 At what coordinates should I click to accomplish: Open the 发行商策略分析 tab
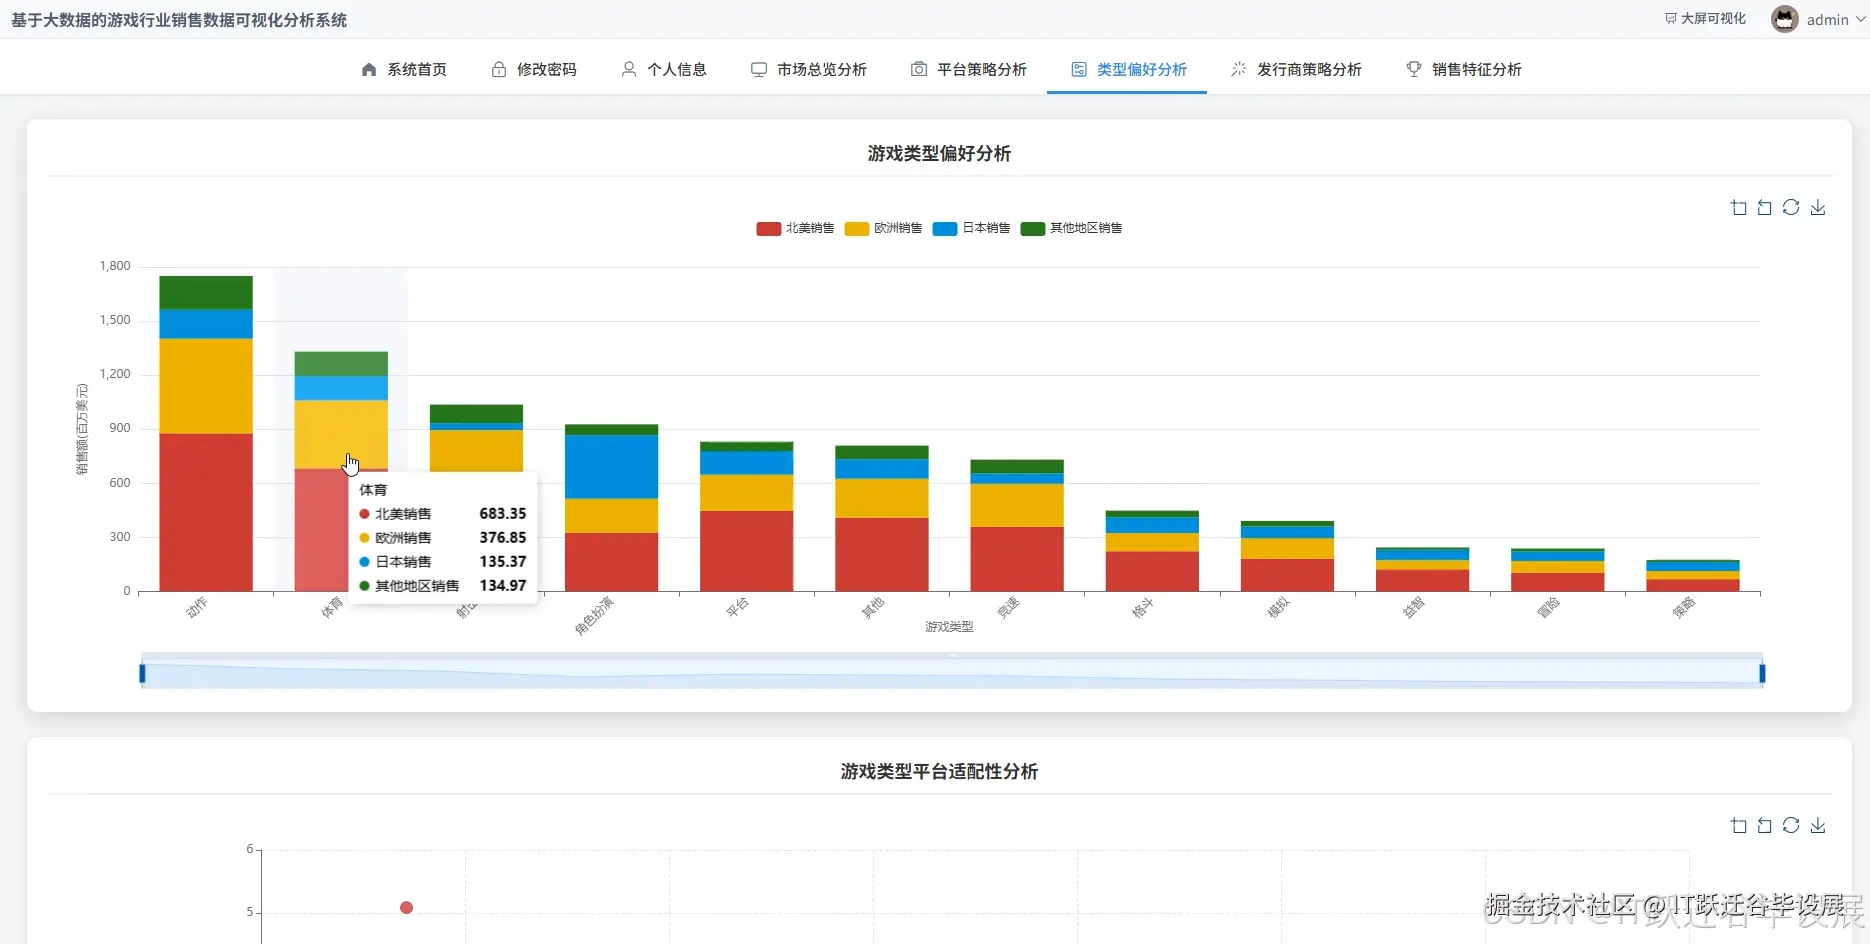pyautogui.click(x=1296, y=69)
